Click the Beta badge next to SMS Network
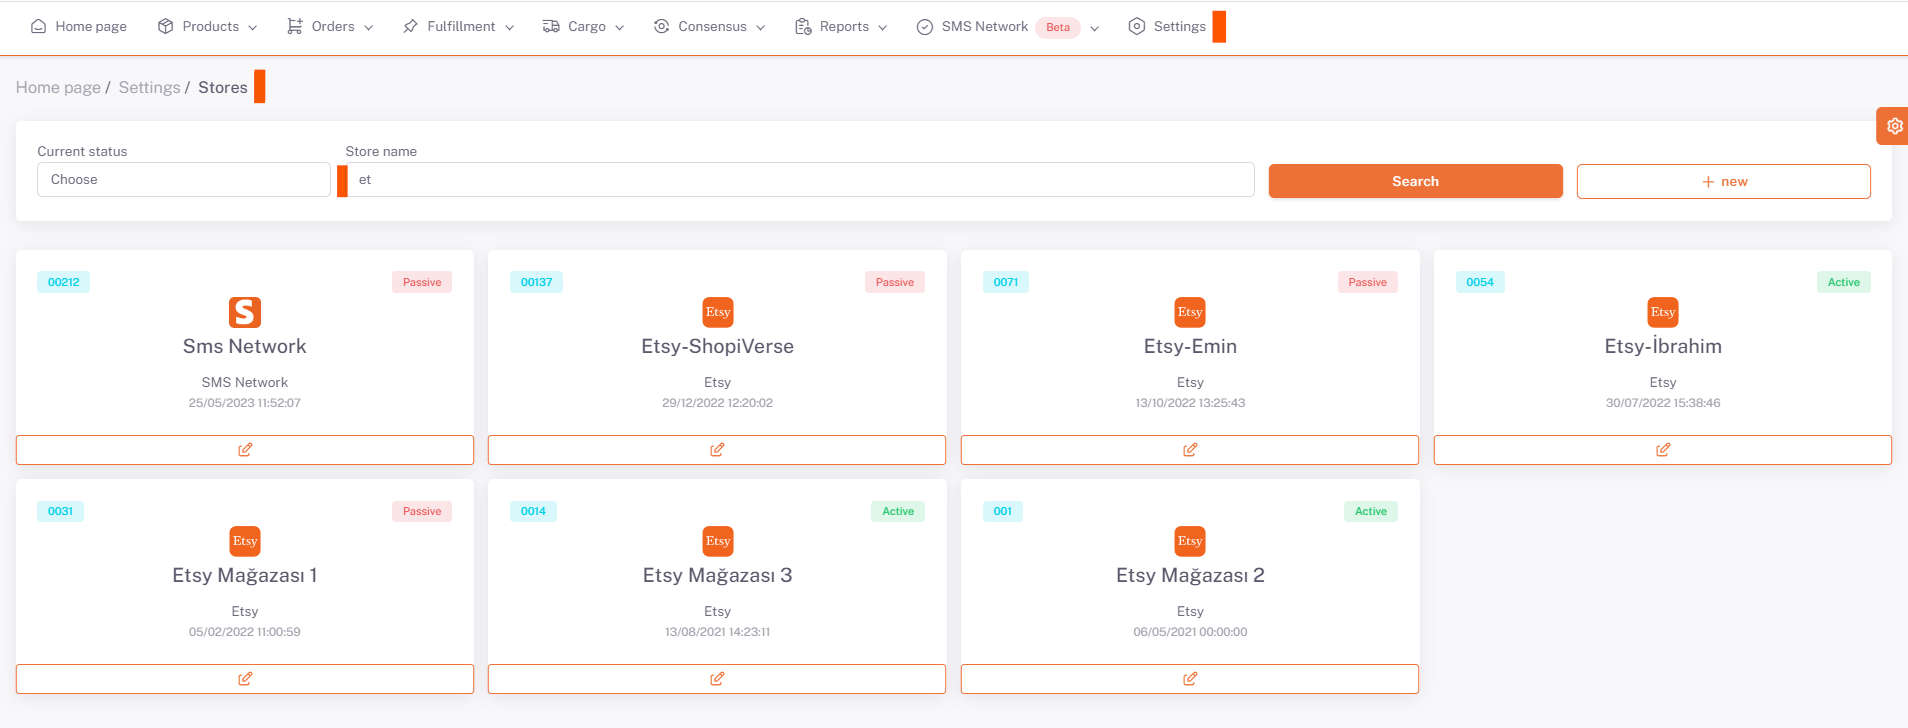Viewport: 1908px width, 728px height. tap(1058, 28)
